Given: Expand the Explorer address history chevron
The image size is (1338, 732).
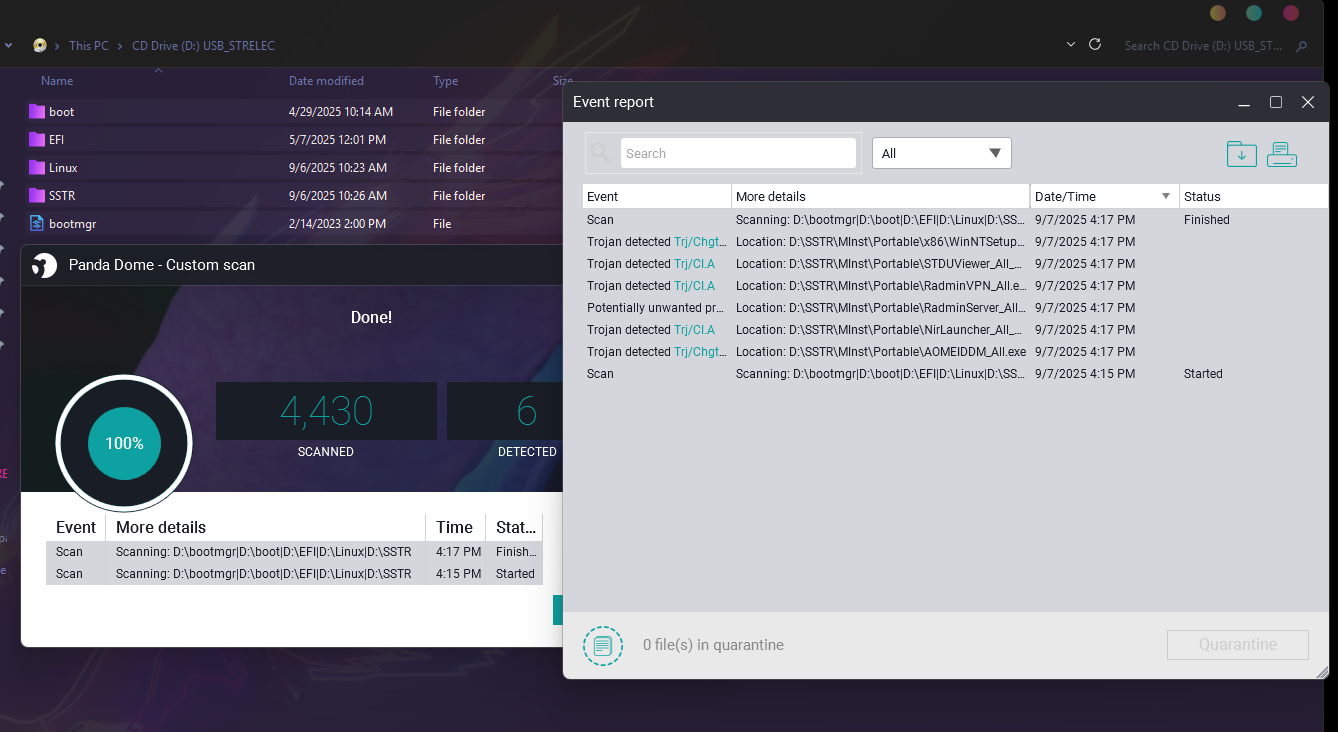Looking at the screenshot, I should pos(1071,45).
